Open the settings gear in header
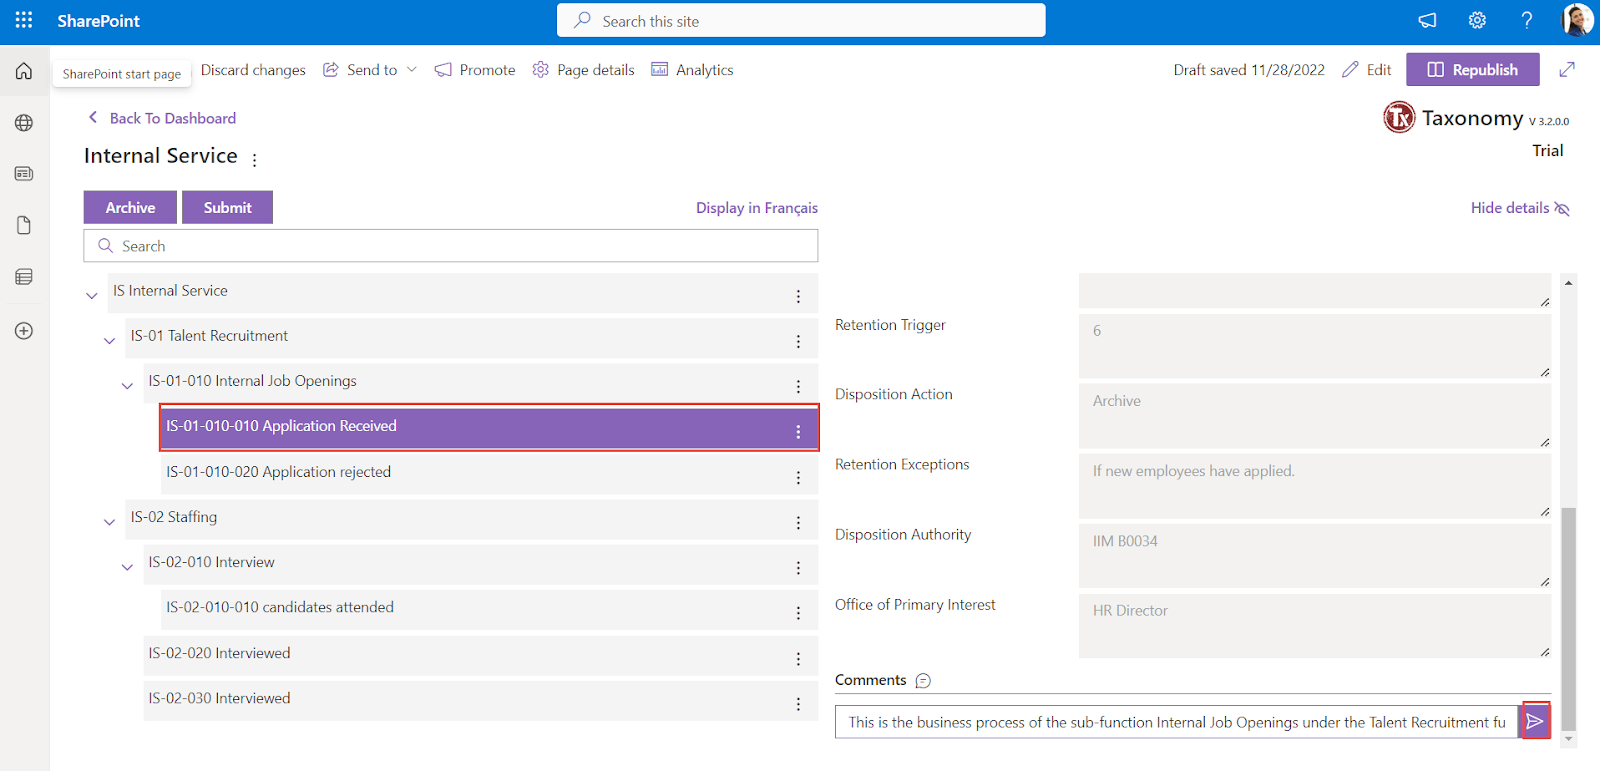The width and height of the screenshot is (1600, 771). [1477, 20]
